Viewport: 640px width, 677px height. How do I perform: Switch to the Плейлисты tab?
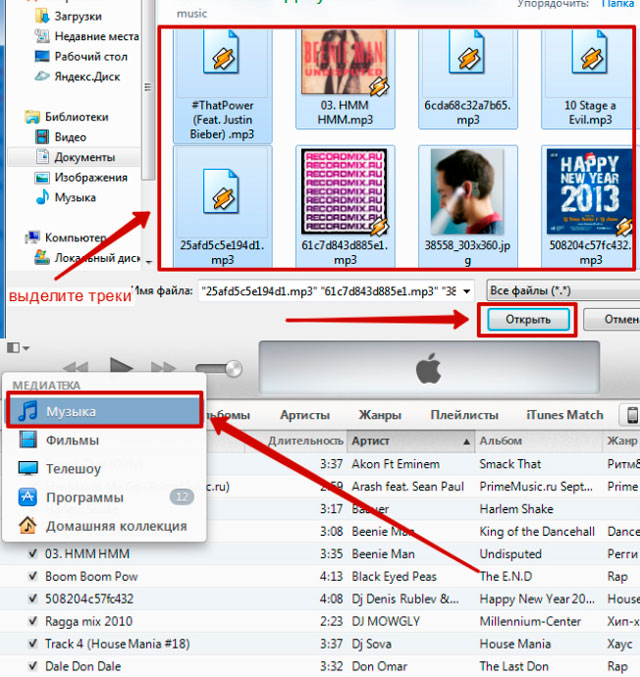[464, 415]
